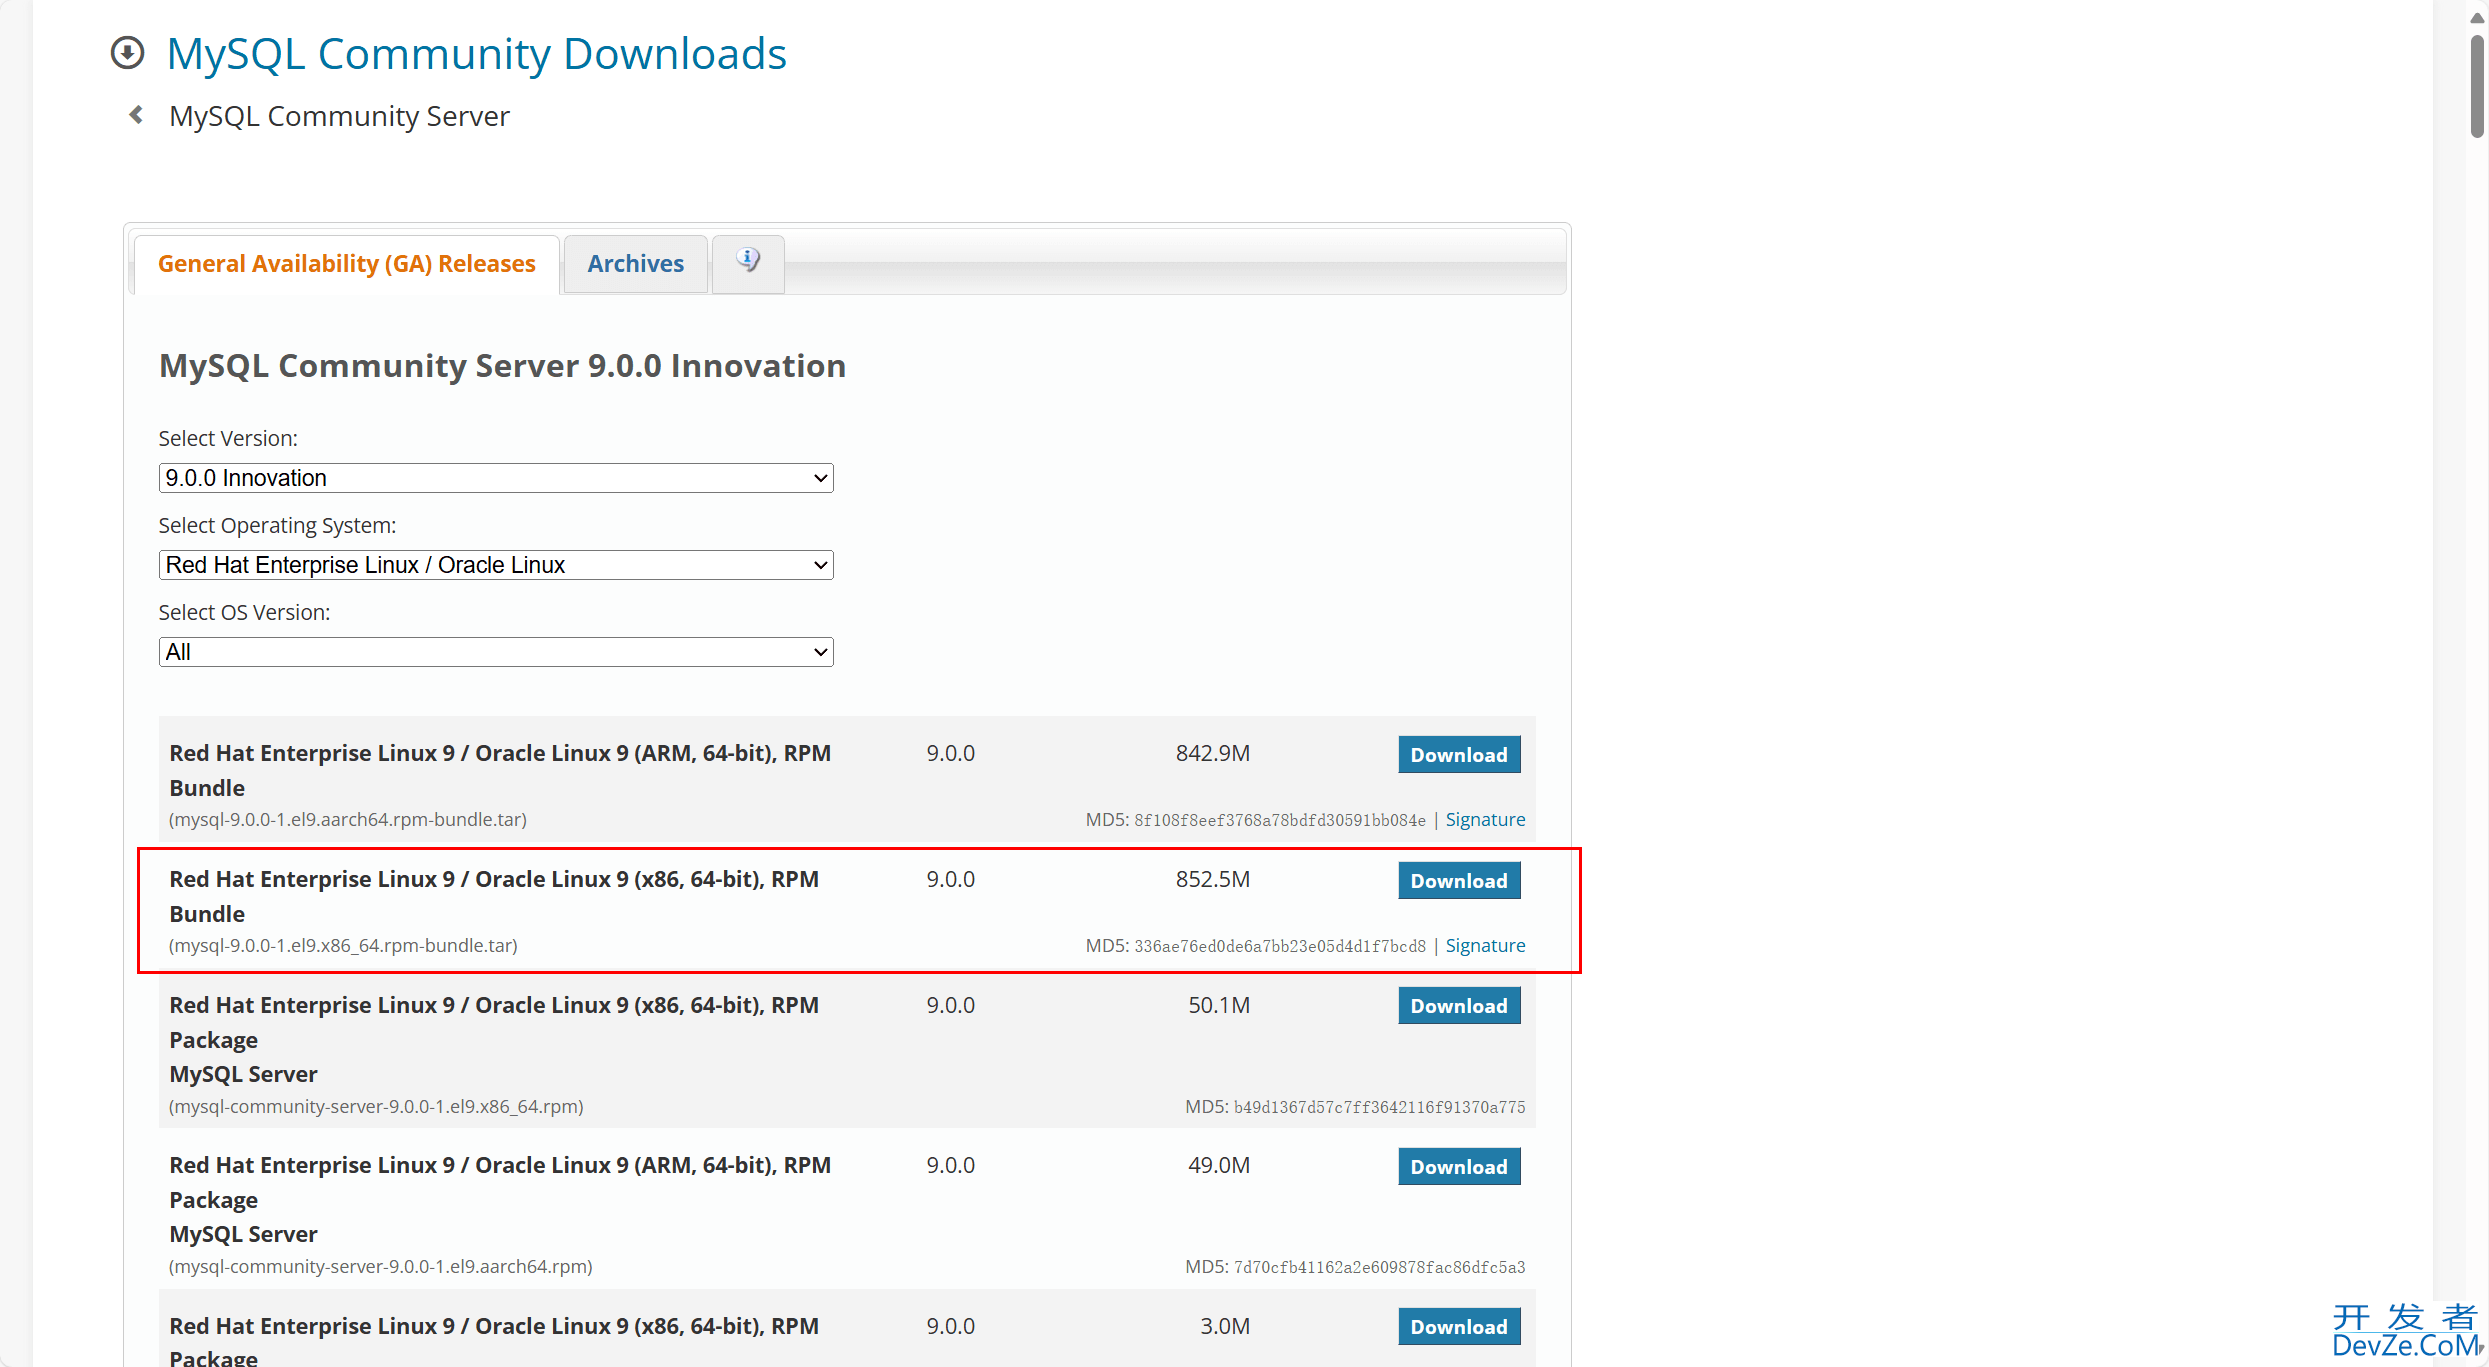Select 9.0.0 Innovation from version dropdown
The height and width of the screenshot is (1367, 2489).
click(495, 478)
